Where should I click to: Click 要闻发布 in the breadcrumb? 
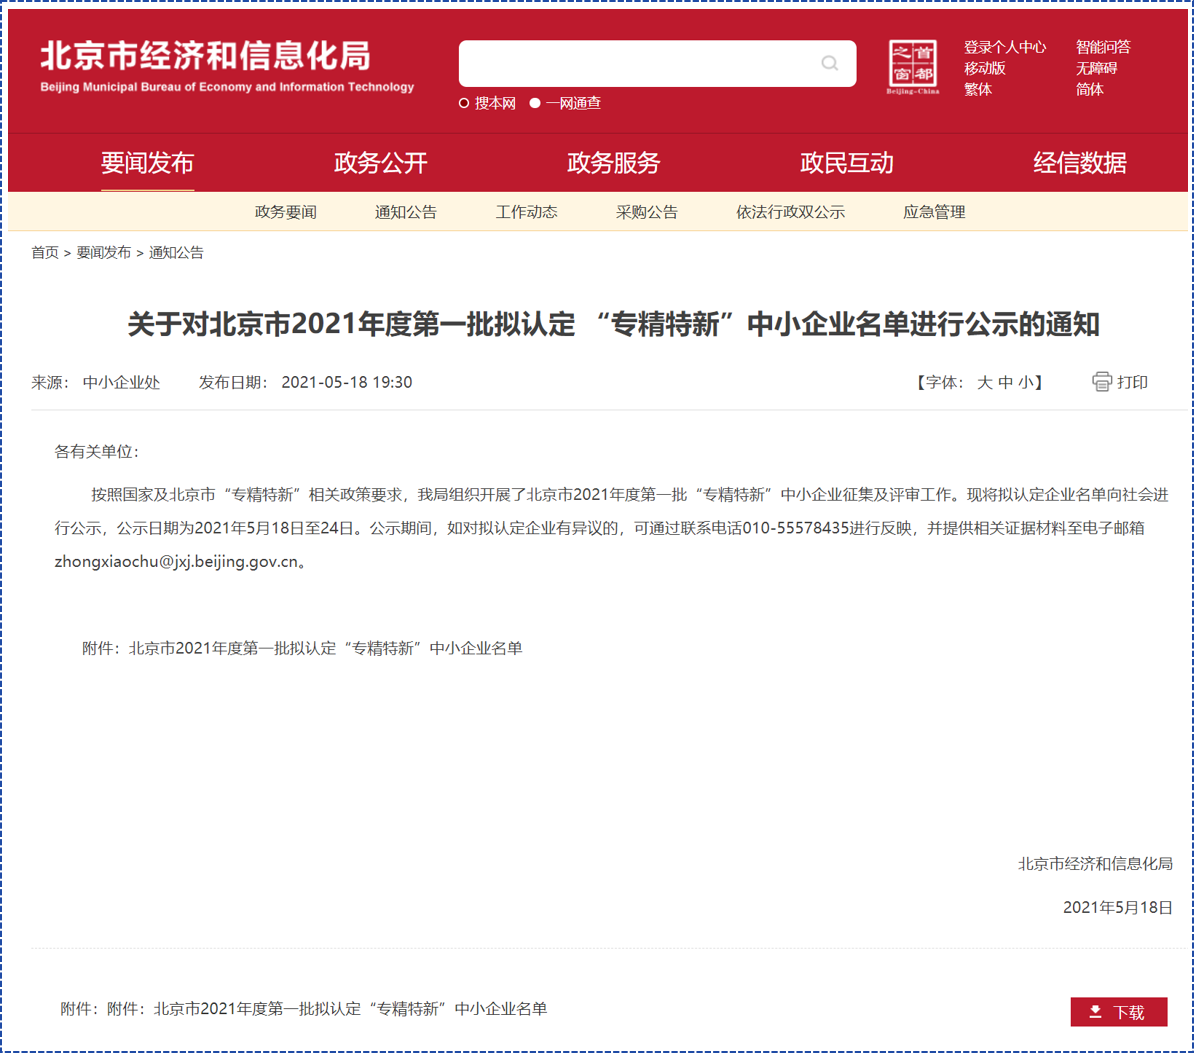104,253
